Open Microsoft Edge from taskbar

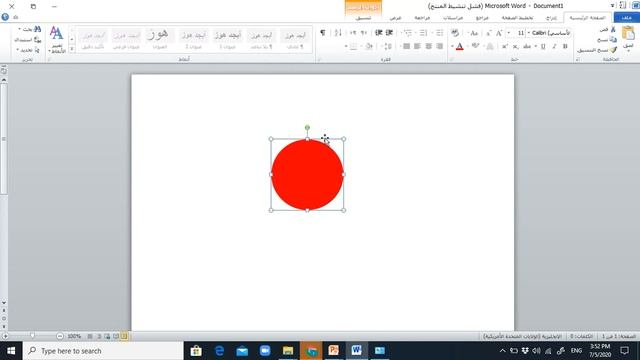[x=220, y=351]
